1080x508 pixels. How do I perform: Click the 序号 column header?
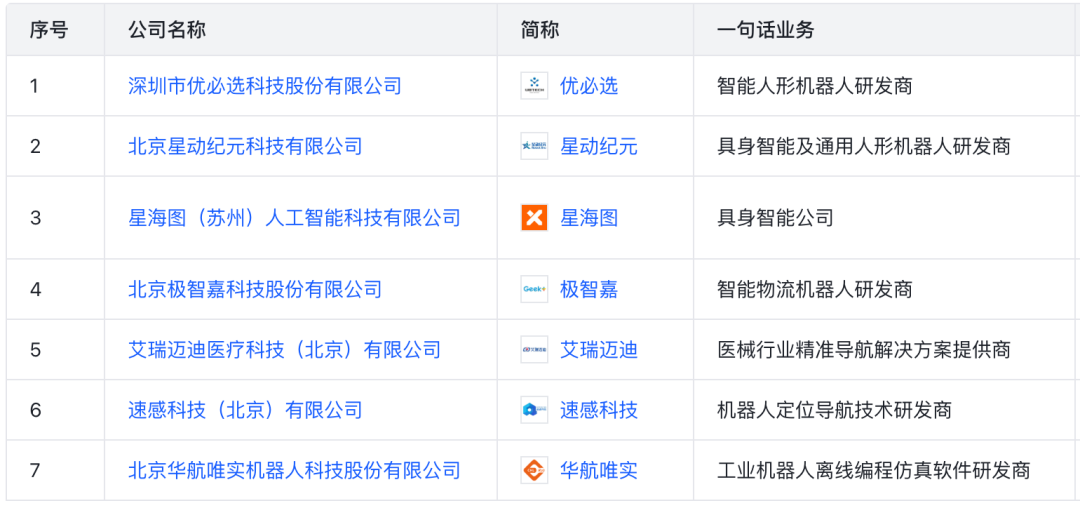coord(49,30)
